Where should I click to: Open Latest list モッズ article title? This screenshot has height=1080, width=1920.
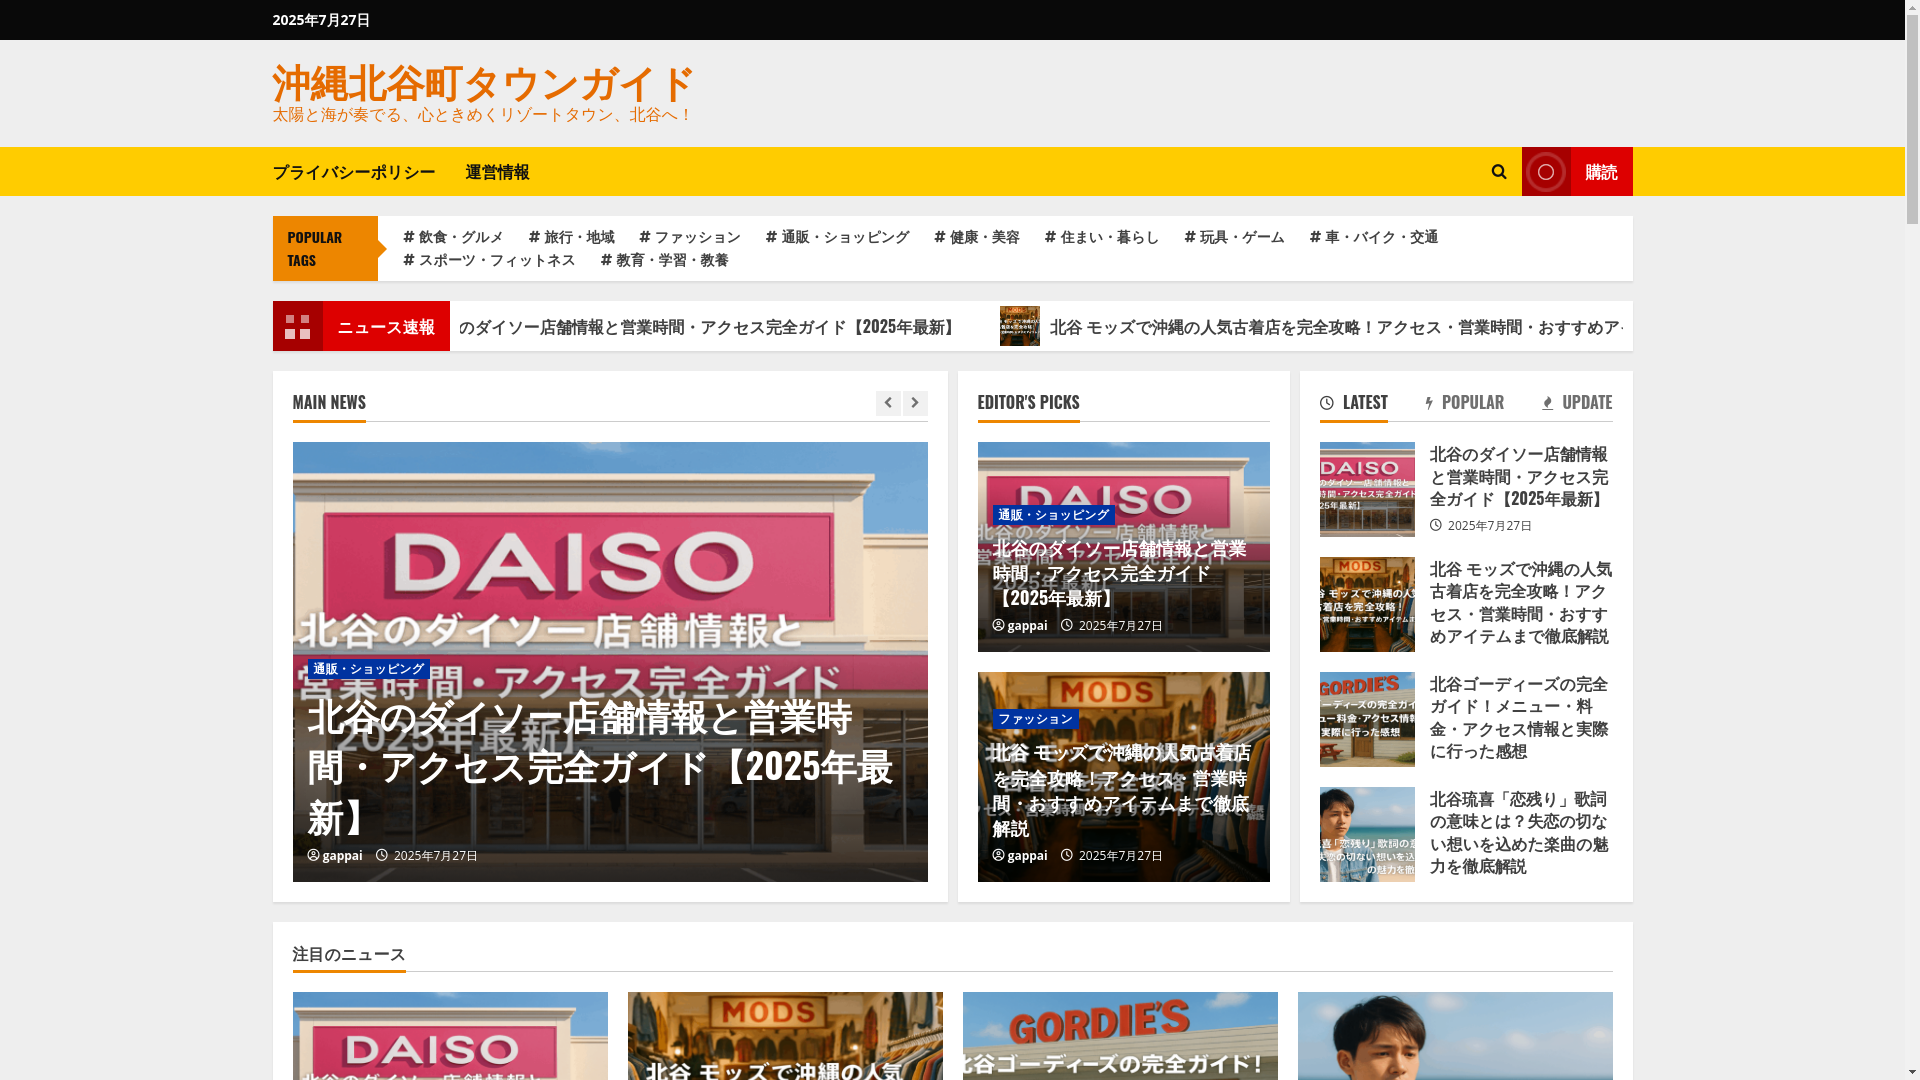[1520, 603]
